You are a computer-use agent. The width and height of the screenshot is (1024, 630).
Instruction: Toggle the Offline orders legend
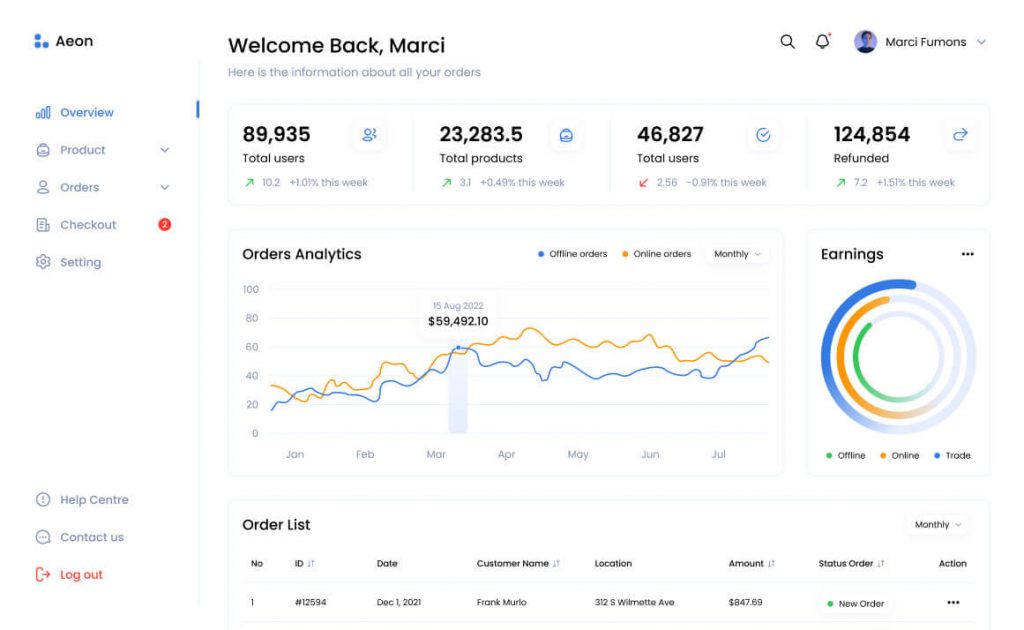coord(571,254)
